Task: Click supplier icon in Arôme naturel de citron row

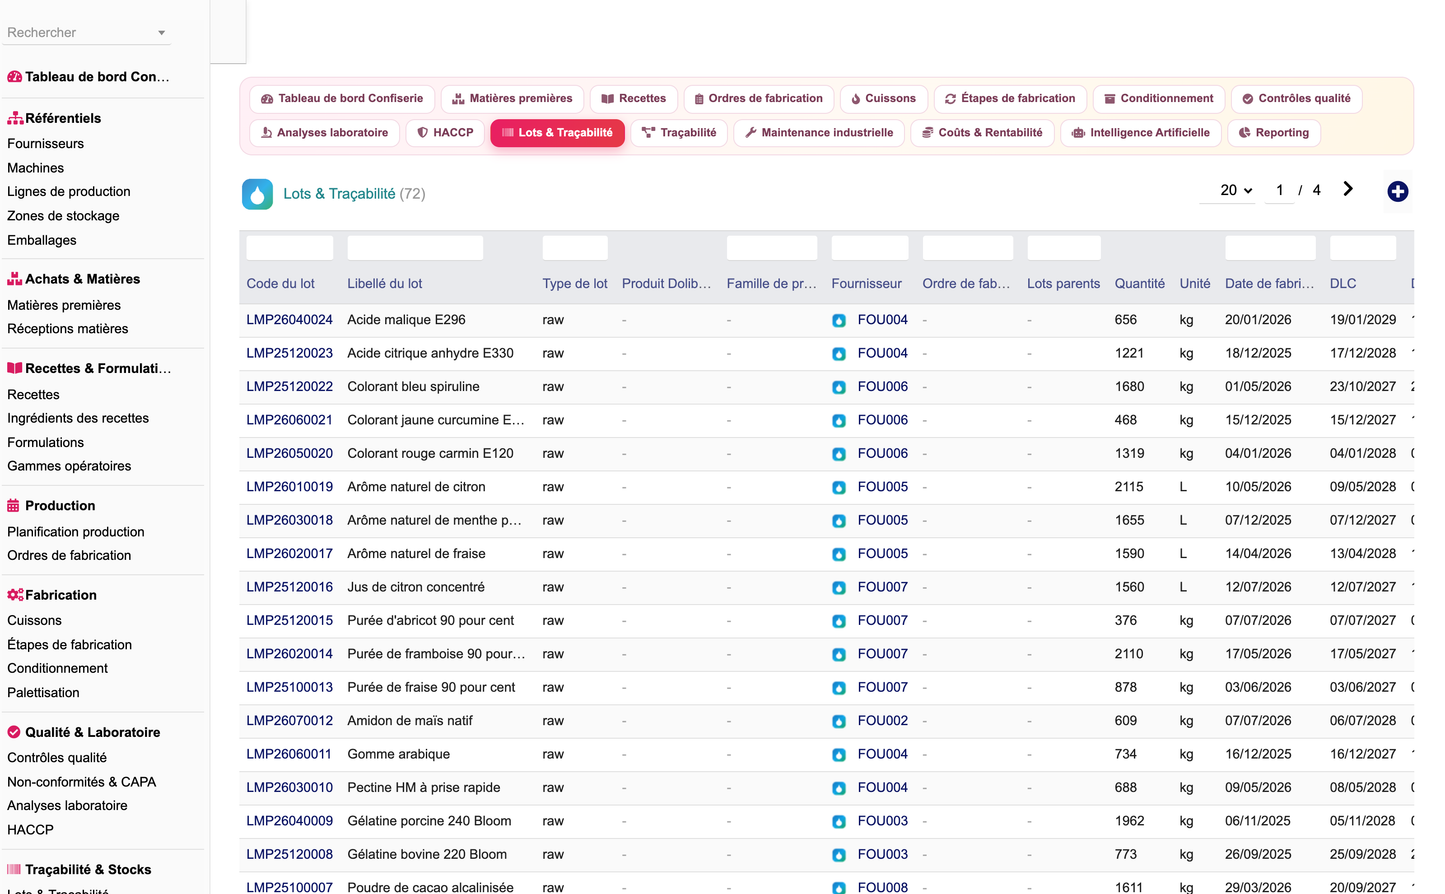Action: click(x=839, y=488)
